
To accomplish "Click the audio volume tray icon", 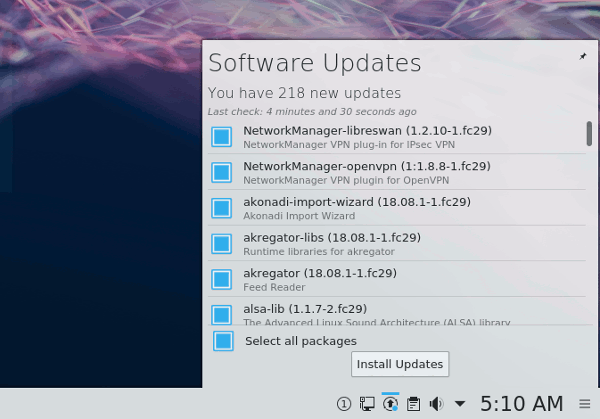I will 436,404.
